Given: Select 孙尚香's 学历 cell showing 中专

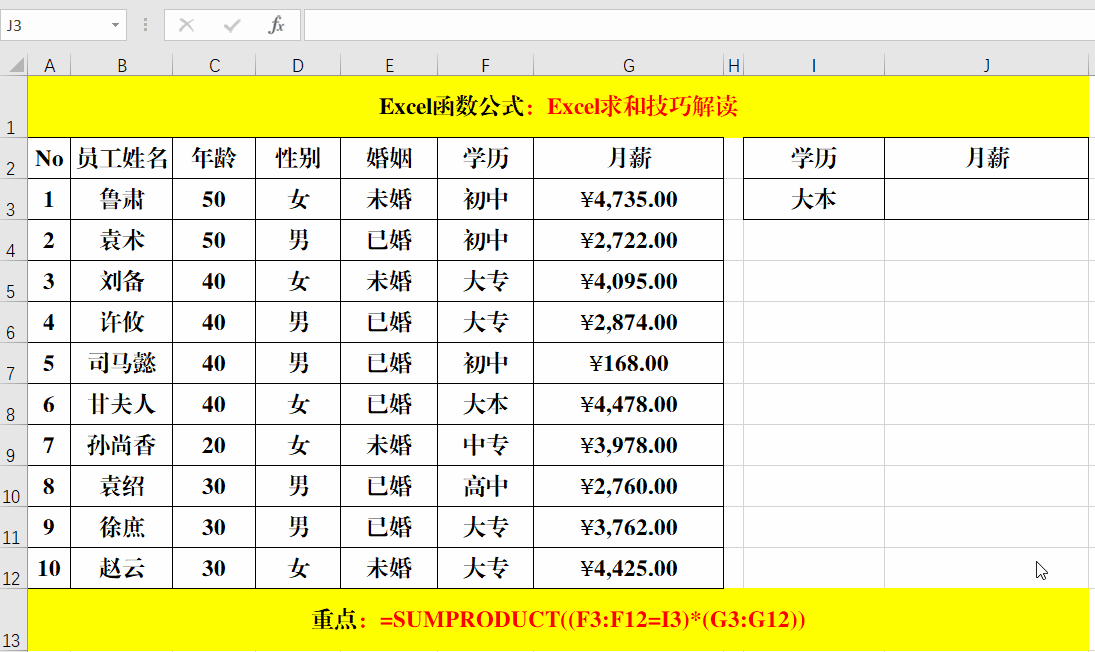Looking at the screenshot, I should click(485, 445).
